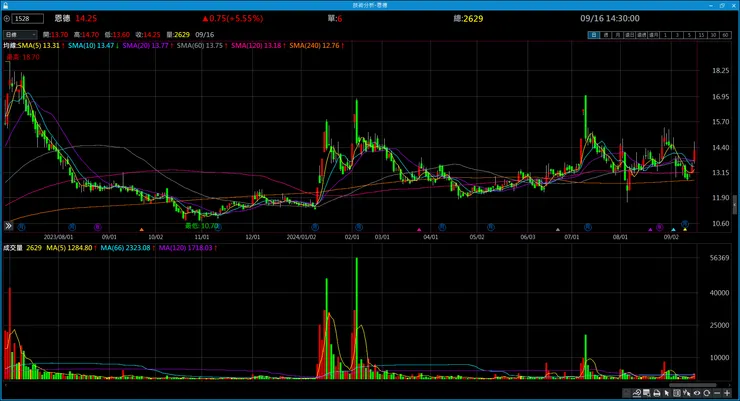Click the printer icon

[x=657, y=393]
